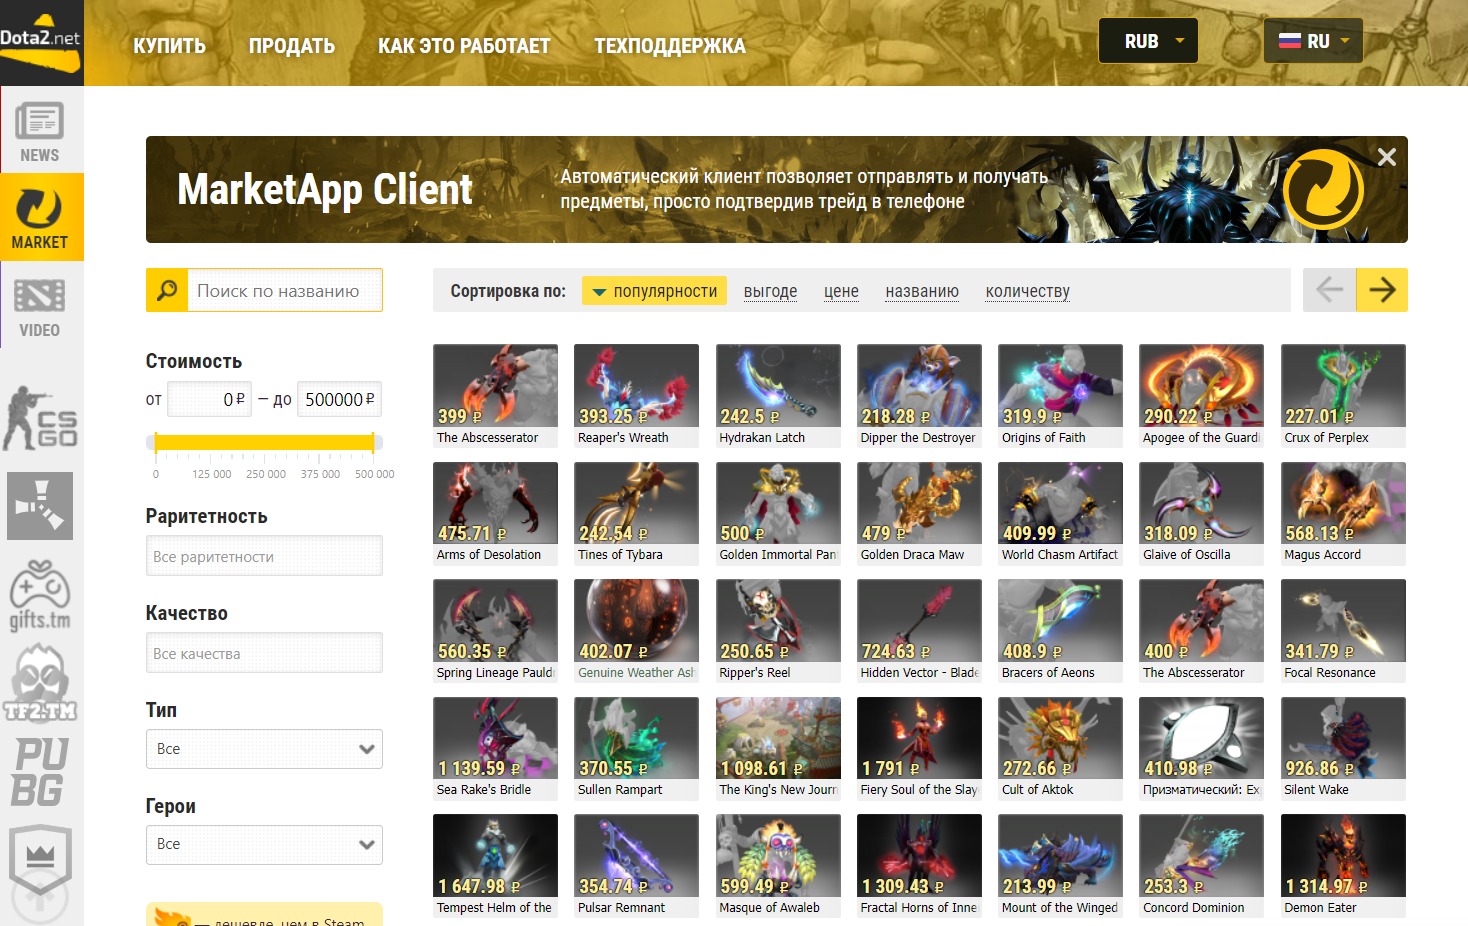Open the PUBG market icon
Image resolution: width=1468 pixels, height=926 pixels.
point(40,772)
